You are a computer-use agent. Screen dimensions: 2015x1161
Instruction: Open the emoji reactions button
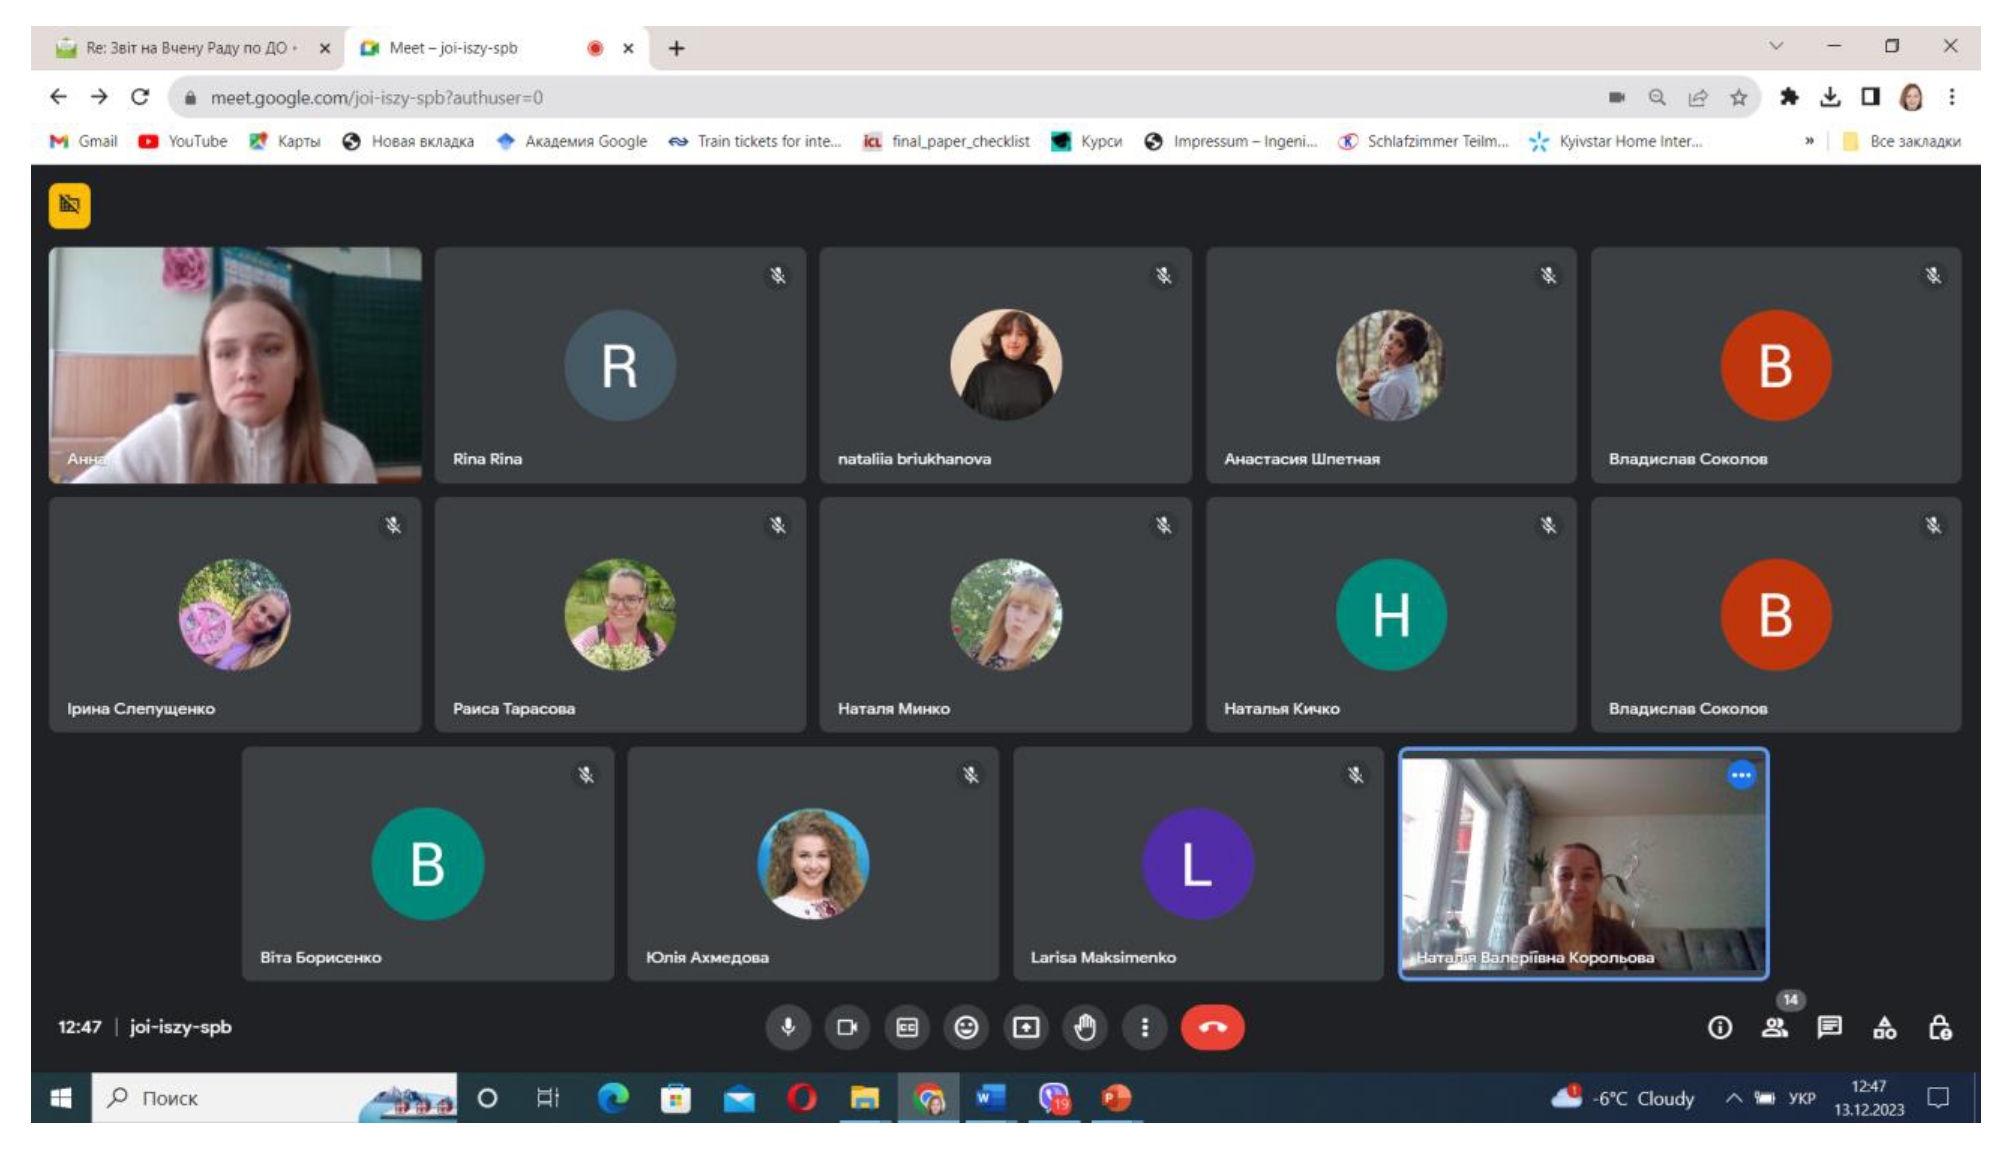(966, 1027)
